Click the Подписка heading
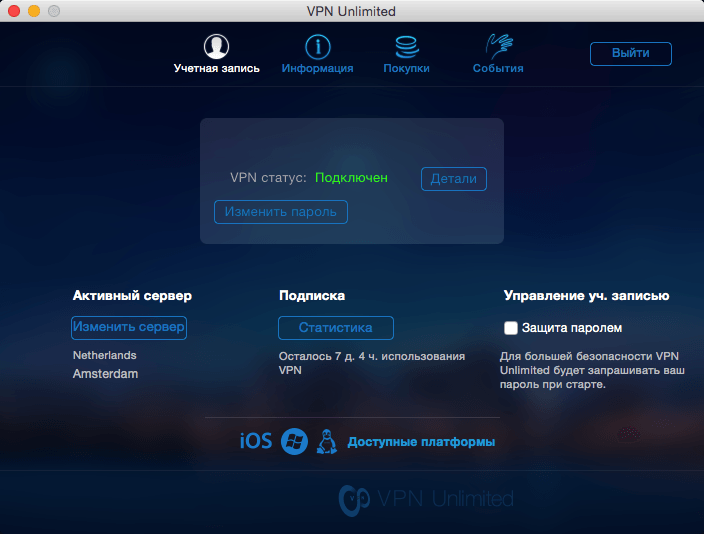Viewport: 704px width, 534px height. tap(312, 296)
